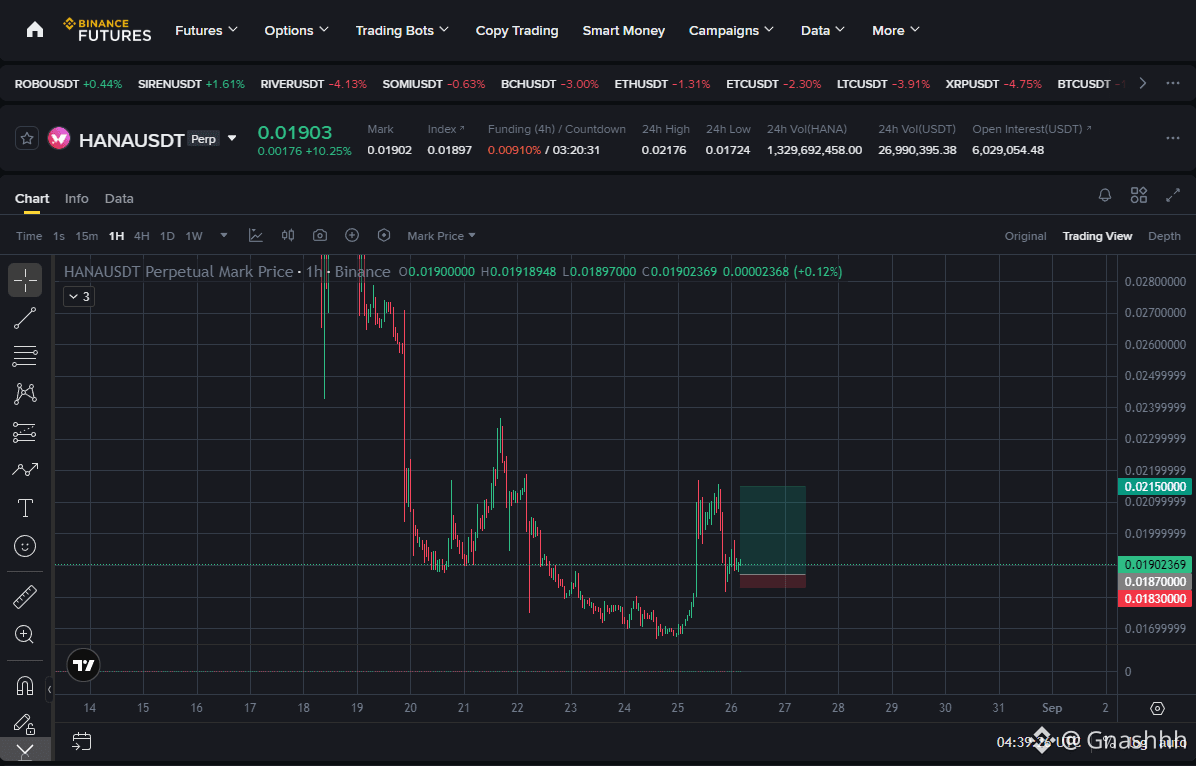Select the long position forecasting tool
Image resolution: width=1196 pixels, height=766 pixels.
click(25, 432)
